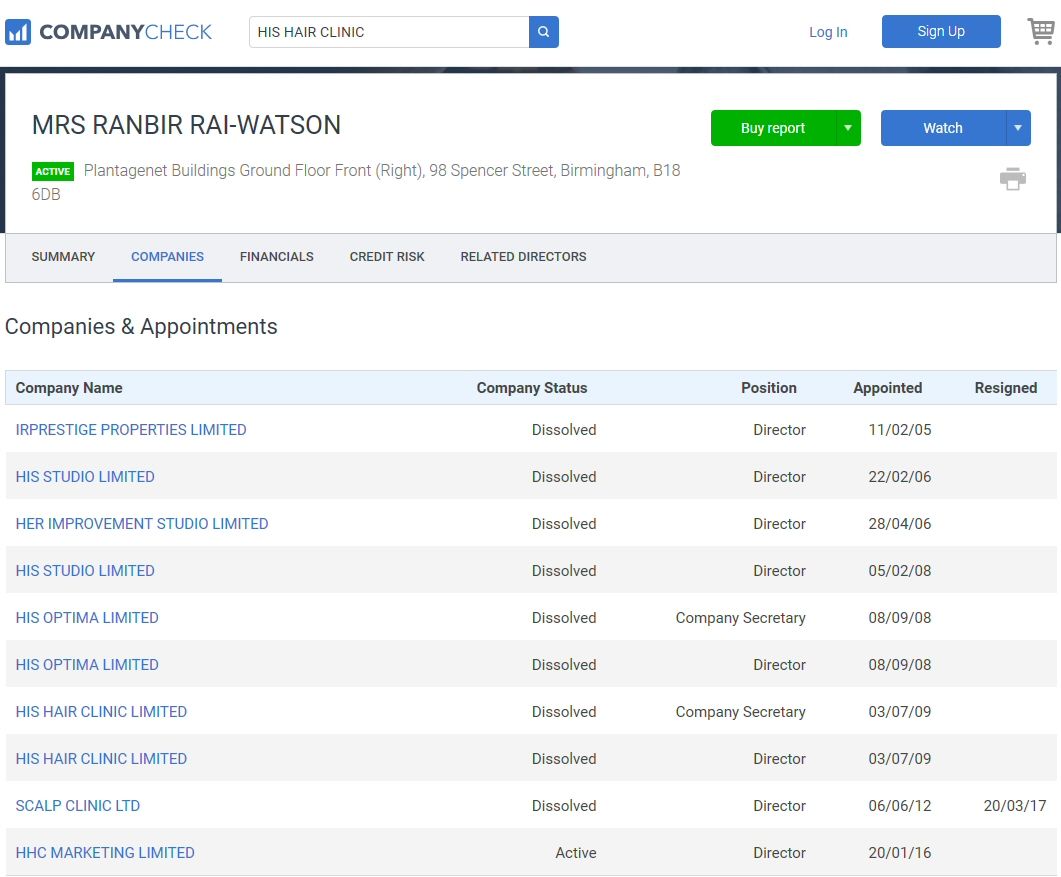Click the Company Status column header
The height and width of the screenshot is (877, 1061).
click(532, 388)
